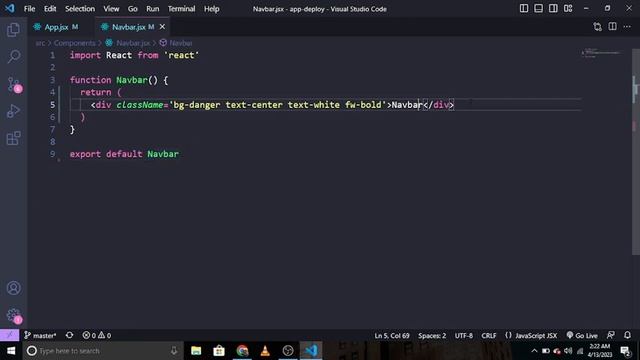Open the View menu
The image size is (640, 360).
coord(111,9)
